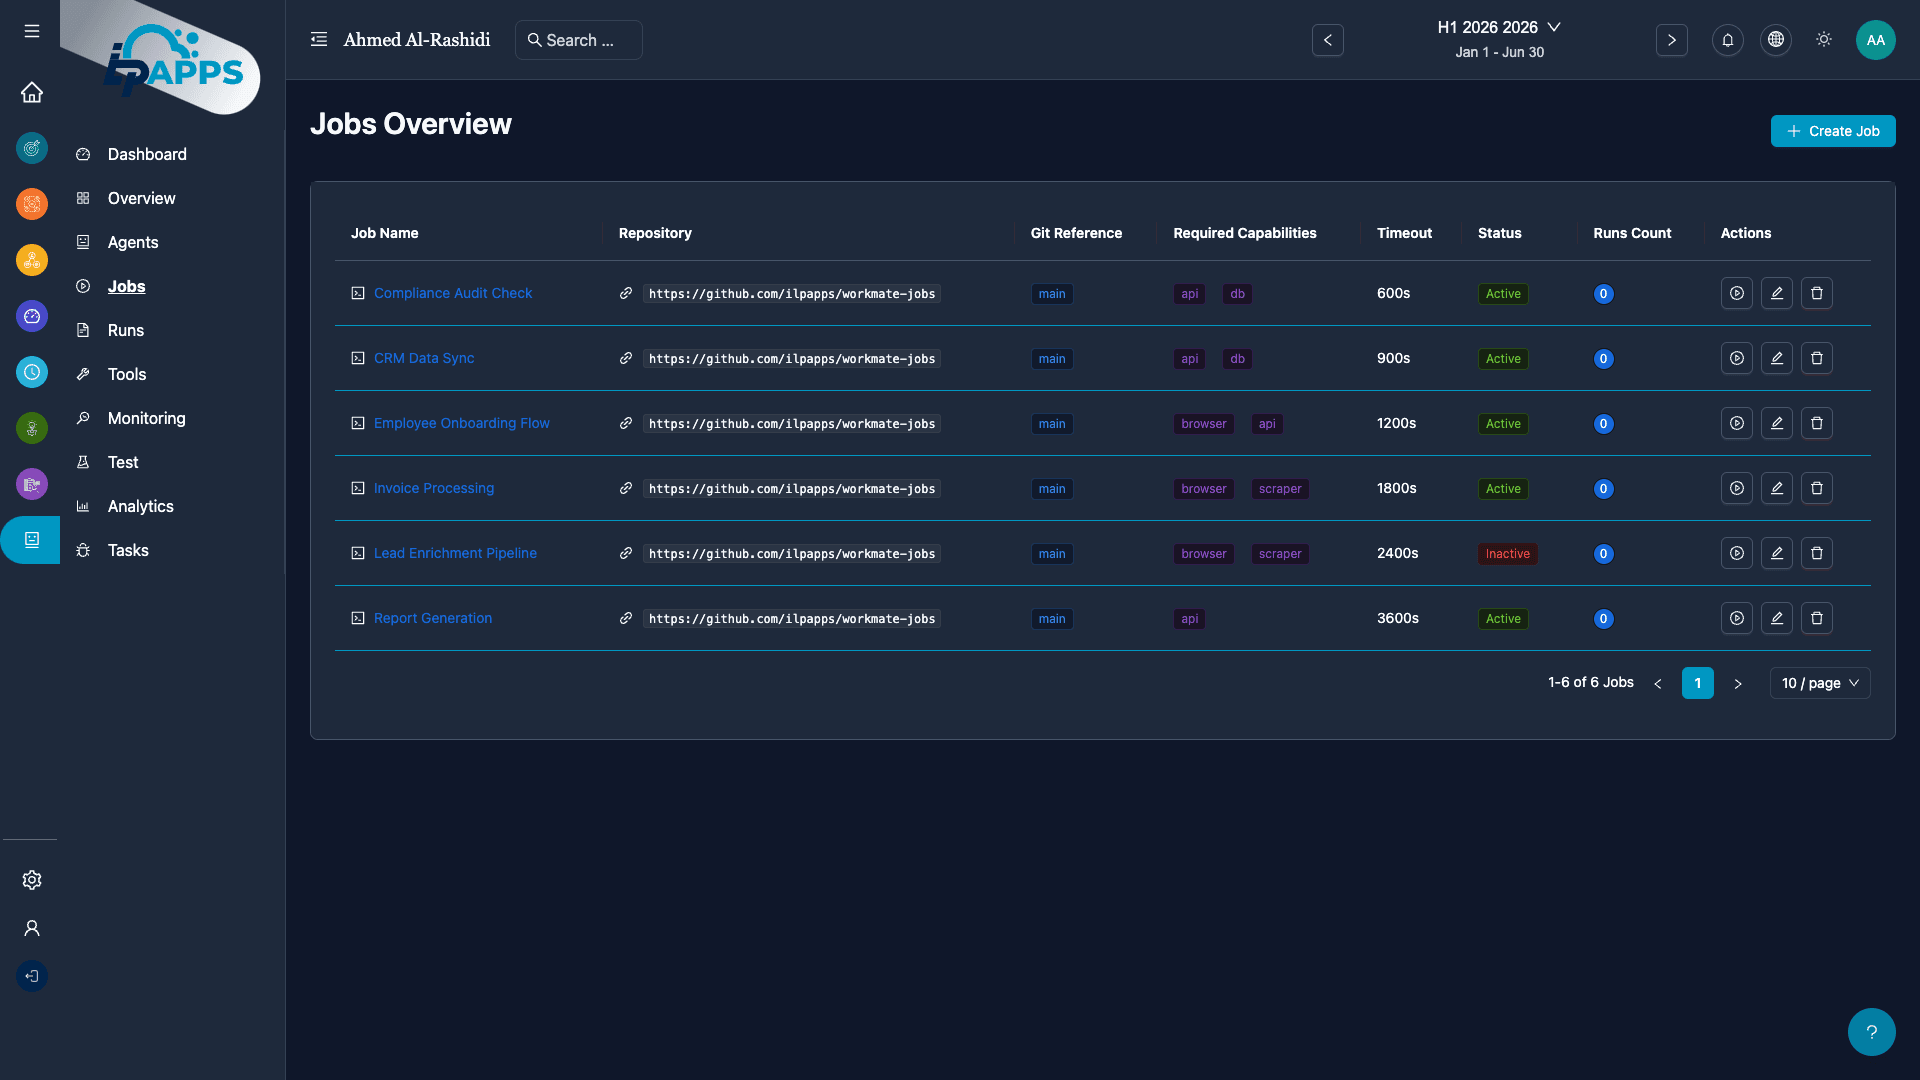Collapse the sidebar with hamburger menu
The height and width of the screenshot is (1080, 1920).
[x=31, y=31]
